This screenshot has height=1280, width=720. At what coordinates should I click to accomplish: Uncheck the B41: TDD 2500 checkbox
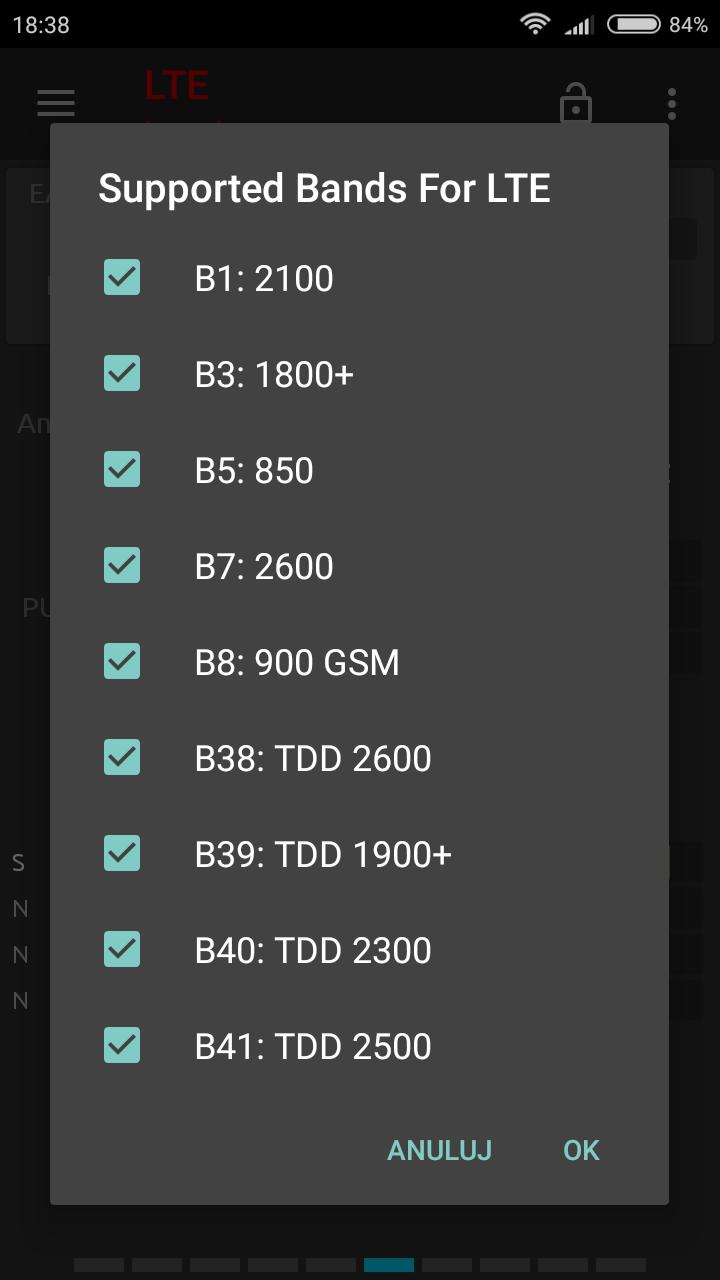tap(122, 1046)
